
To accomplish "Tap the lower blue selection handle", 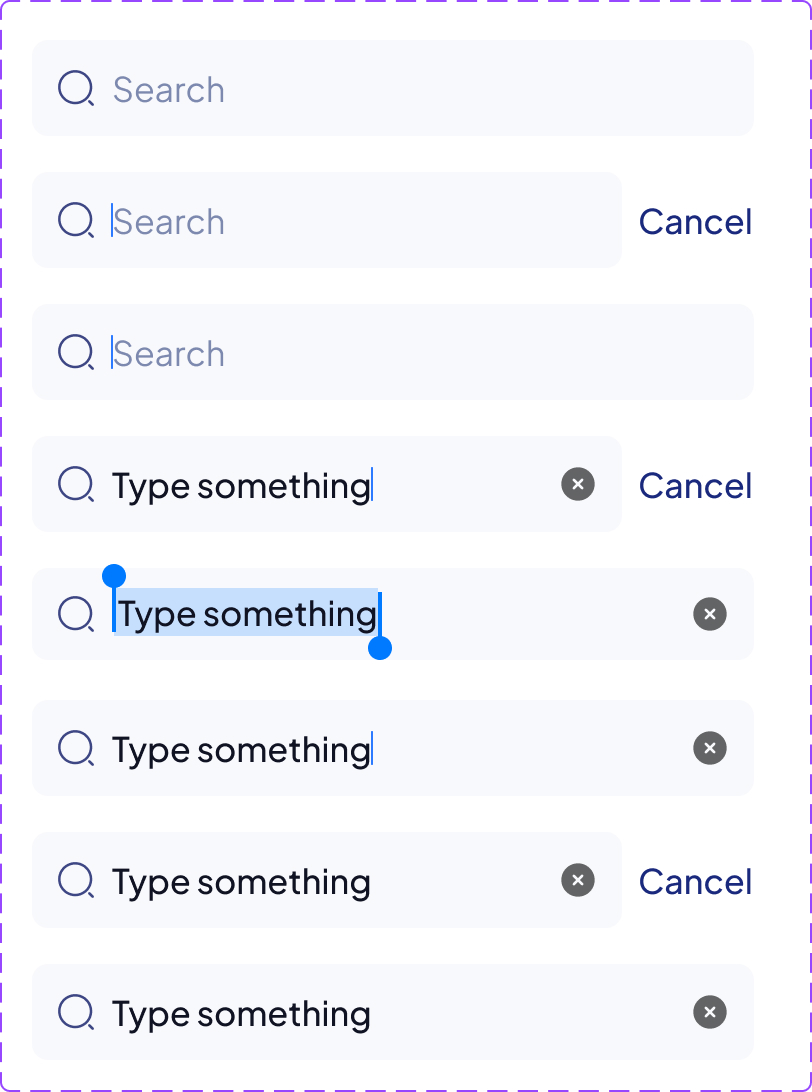I will point(380,650).
